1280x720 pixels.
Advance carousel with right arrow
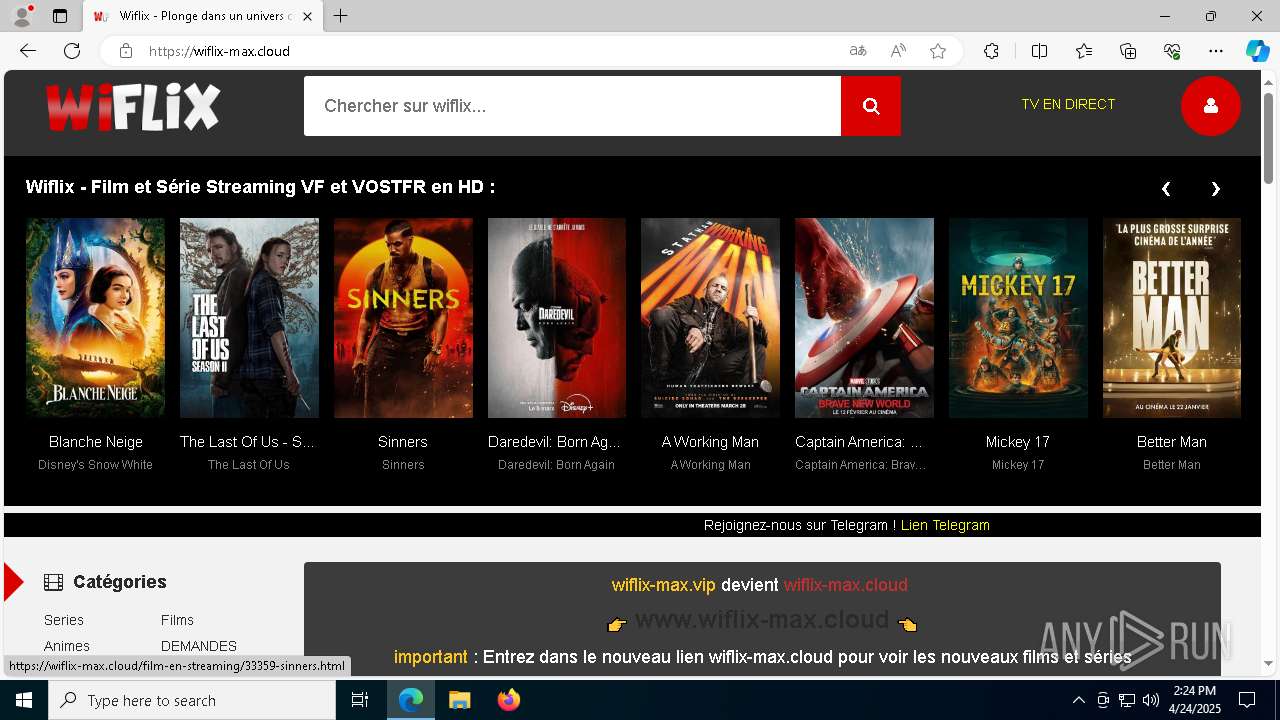1216,189
